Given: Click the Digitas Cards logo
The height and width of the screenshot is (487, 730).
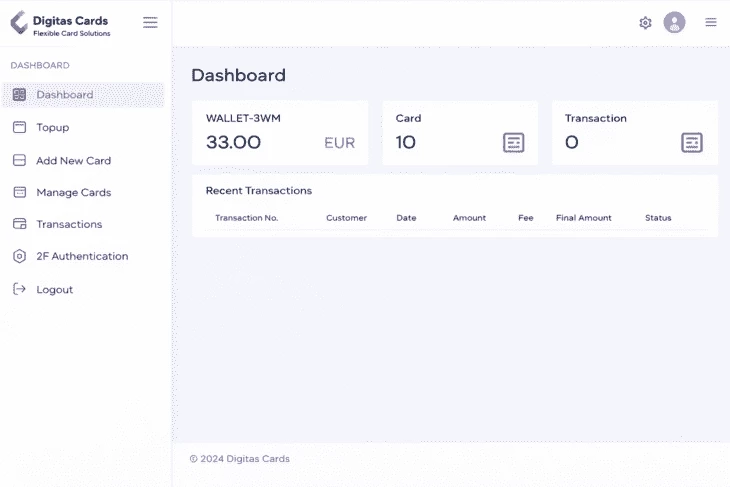Looking at the screenshot, I should [x=60, y=23].
